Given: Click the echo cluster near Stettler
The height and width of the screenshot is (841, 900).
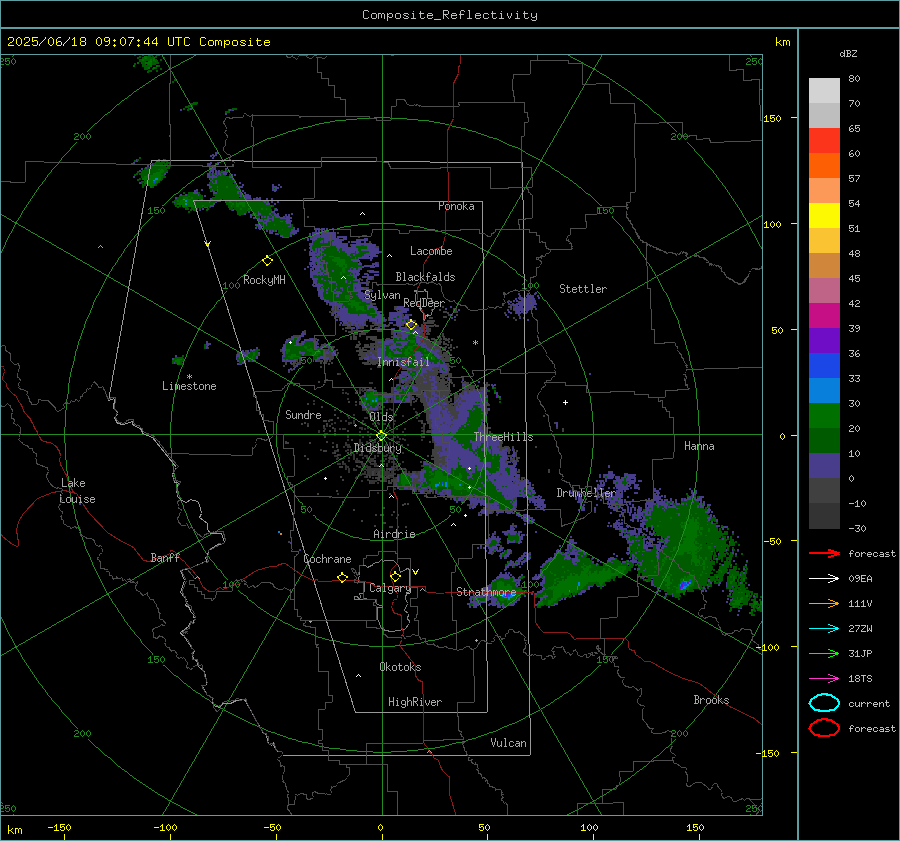Looking at the screenshot, I should pos(522,303).
